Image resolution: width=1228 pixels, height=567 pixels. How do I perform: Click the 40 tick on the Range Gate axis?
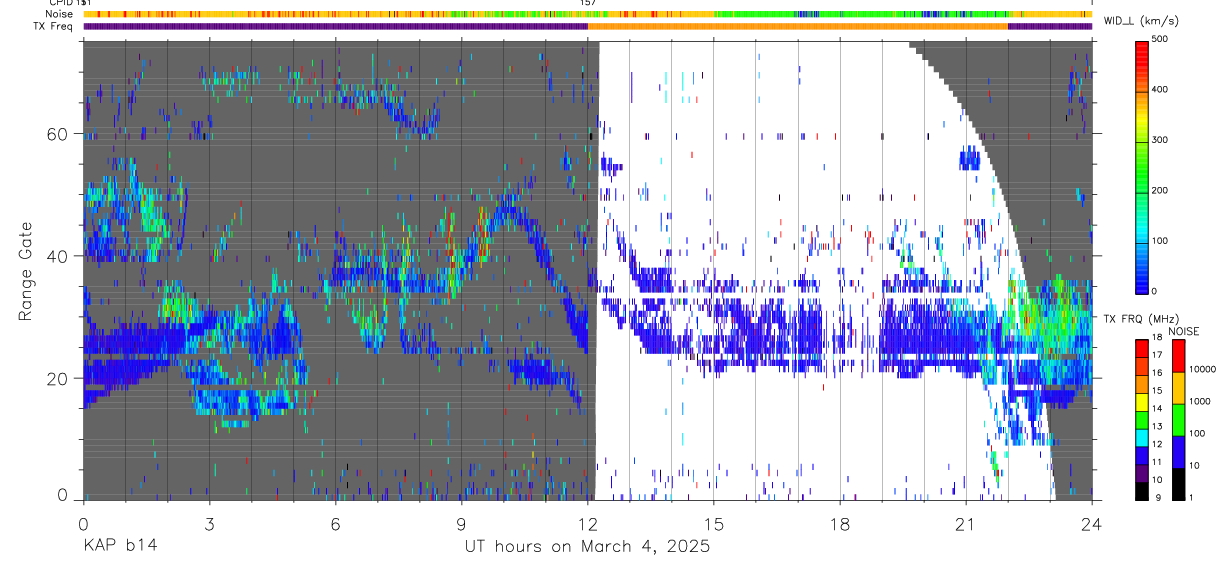tap(59, 256)
